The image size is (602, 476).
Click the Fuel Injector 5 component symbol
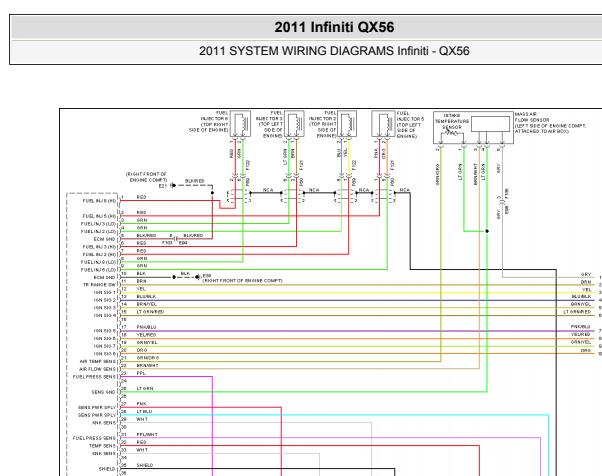[383, 124]
